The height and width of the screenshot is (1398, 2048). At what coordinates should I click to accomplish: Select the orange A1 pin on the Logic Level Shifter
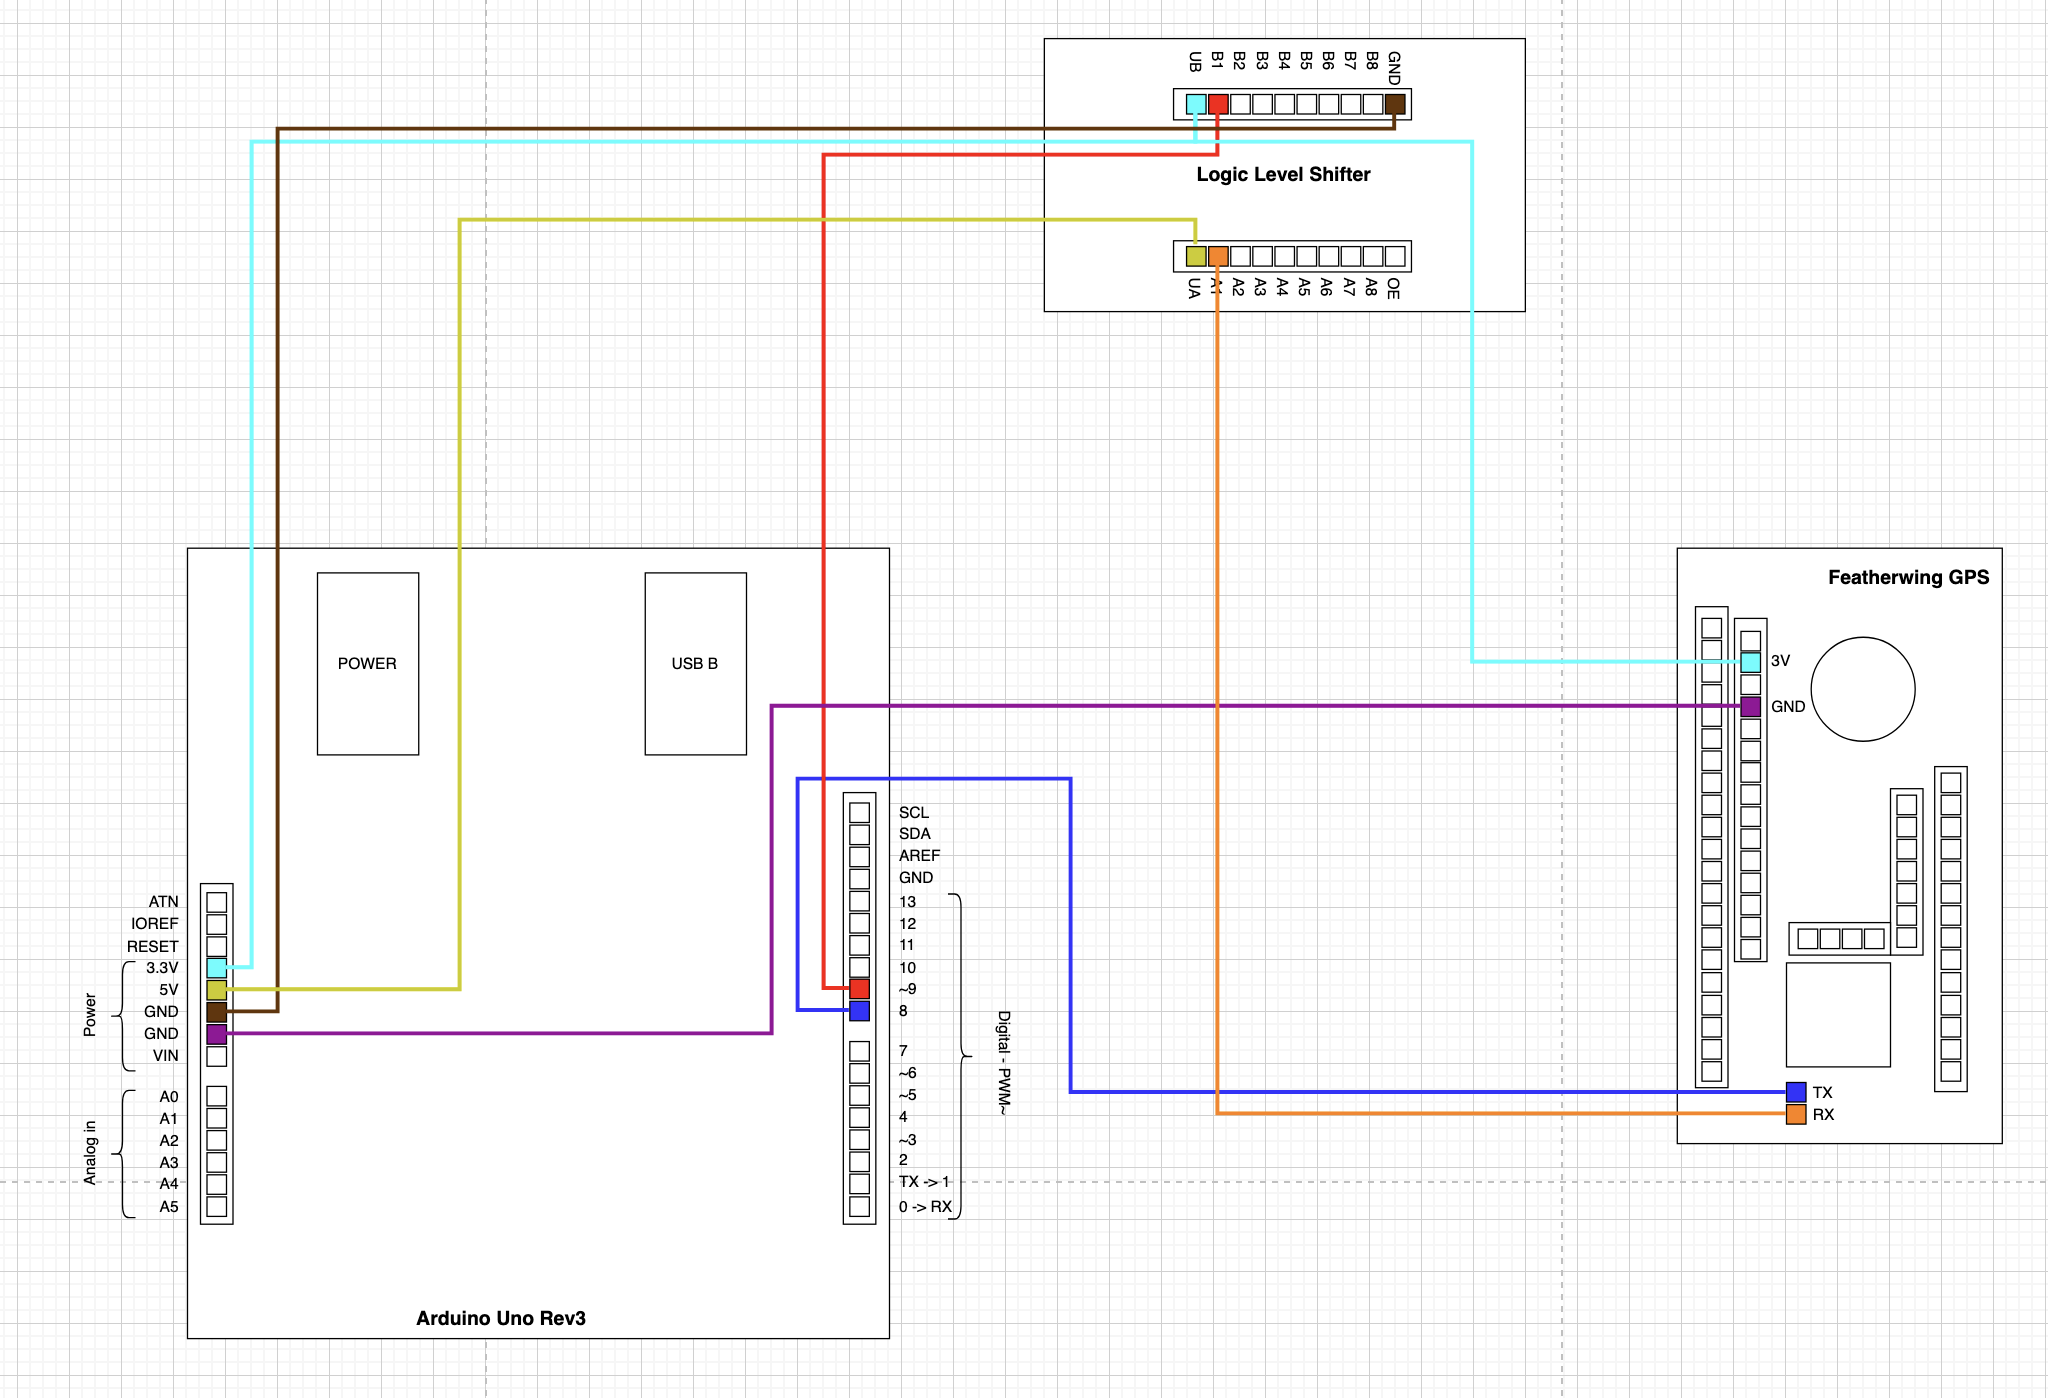(1219, 256)
